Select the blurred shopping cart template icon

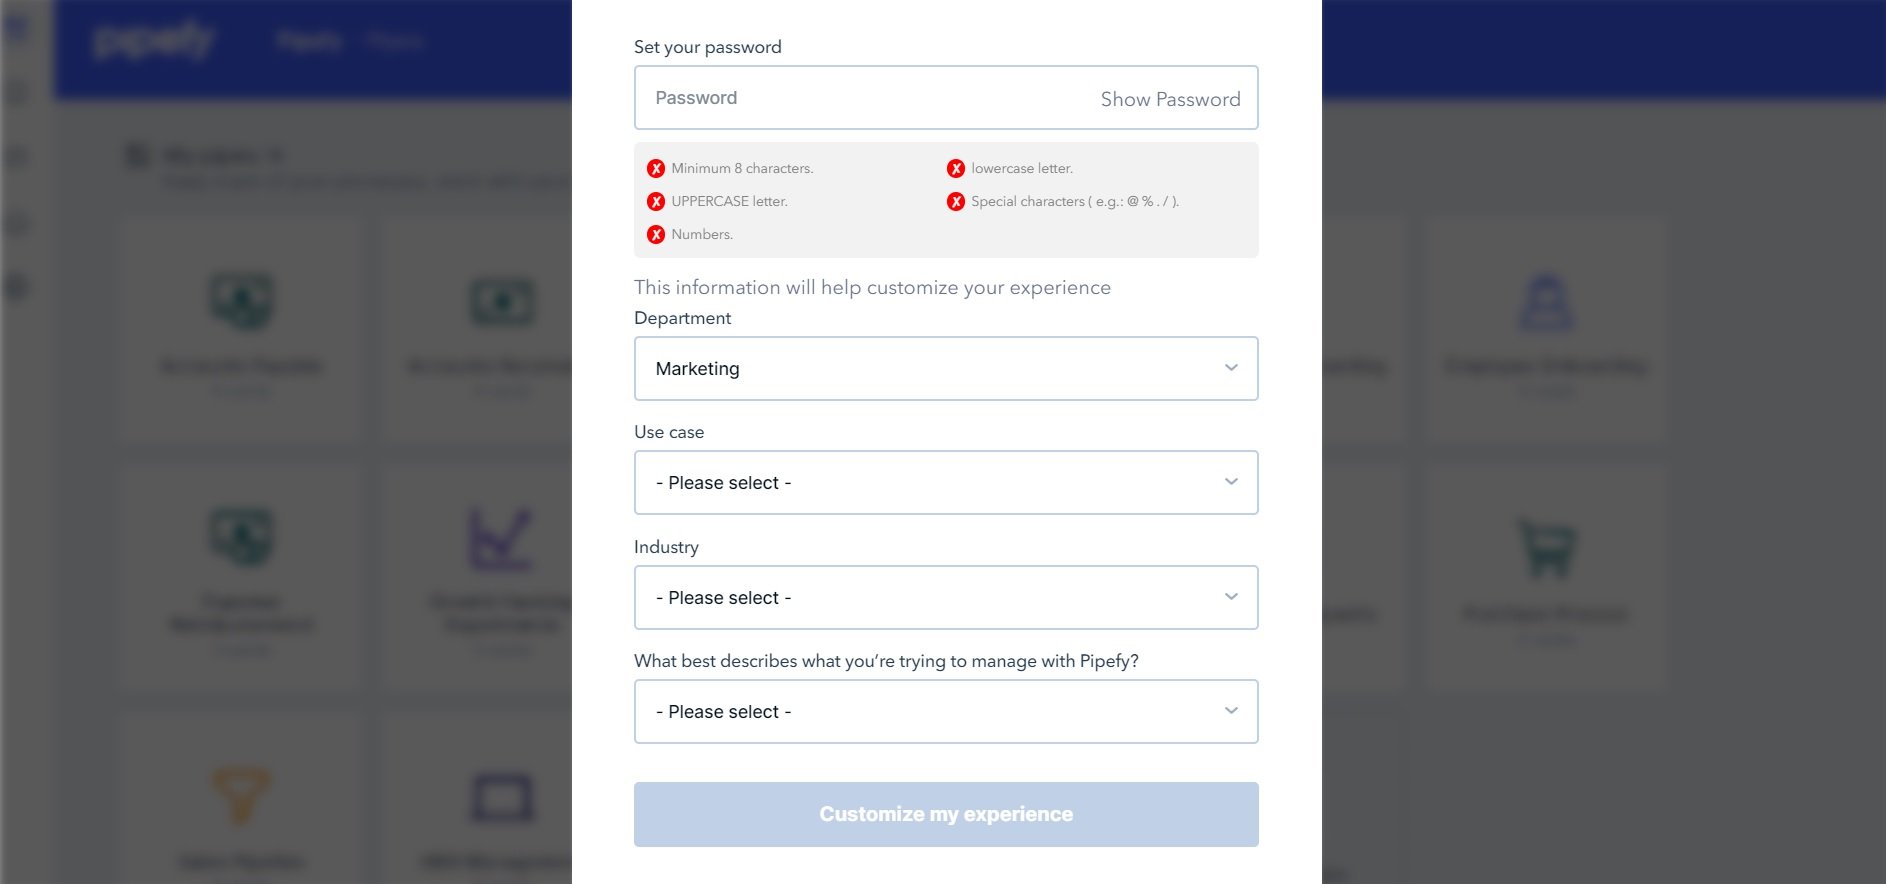pos(1546,548)
